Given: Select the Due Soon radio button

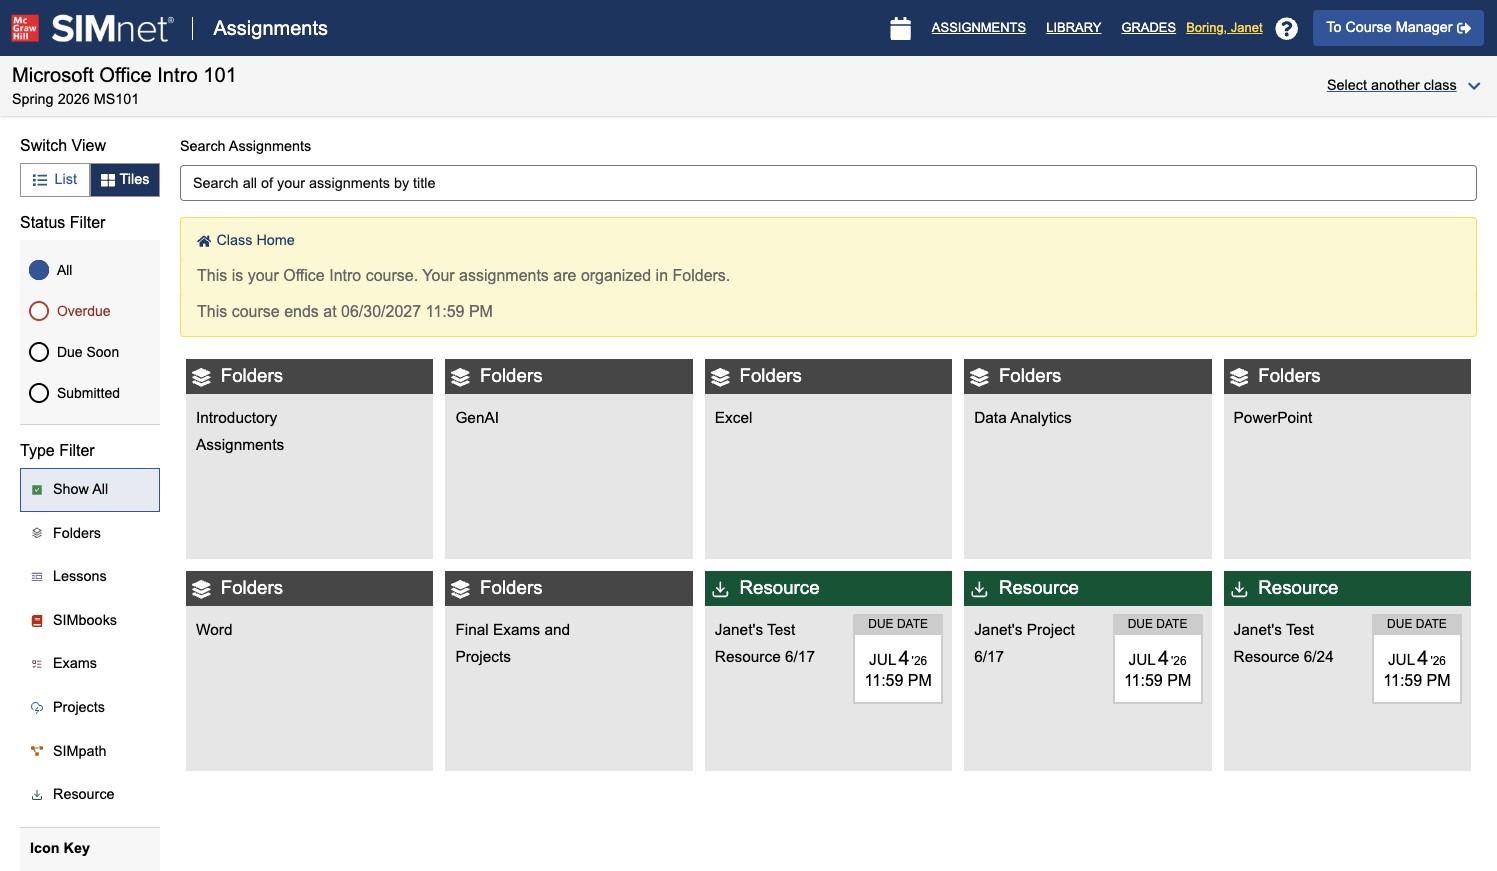Looking at the screenshot, I should 39,352.
